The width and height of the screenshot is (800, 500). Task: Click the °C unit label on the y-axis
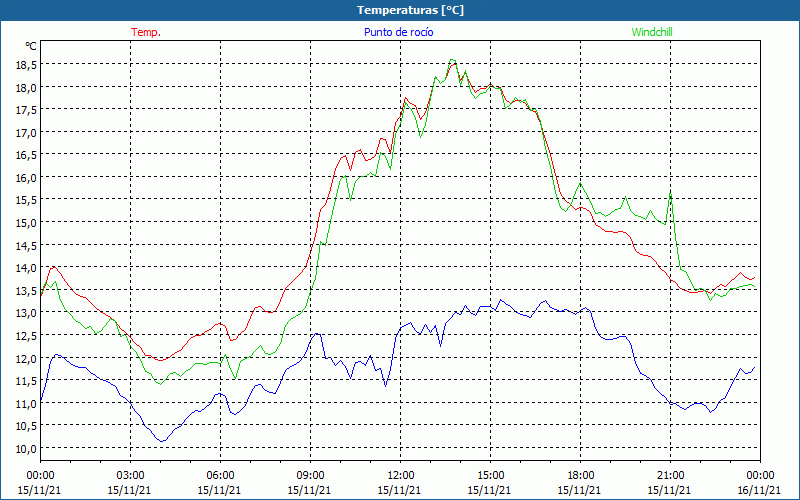coord(31,46)
